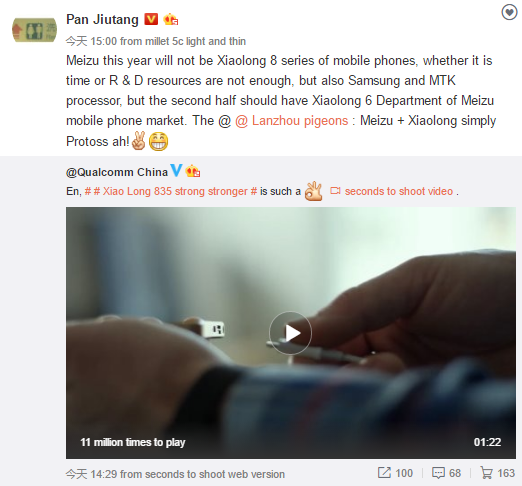Open the Pan Jiutang profile name
This screenshot has height=486, width=522.
(102, 19)
